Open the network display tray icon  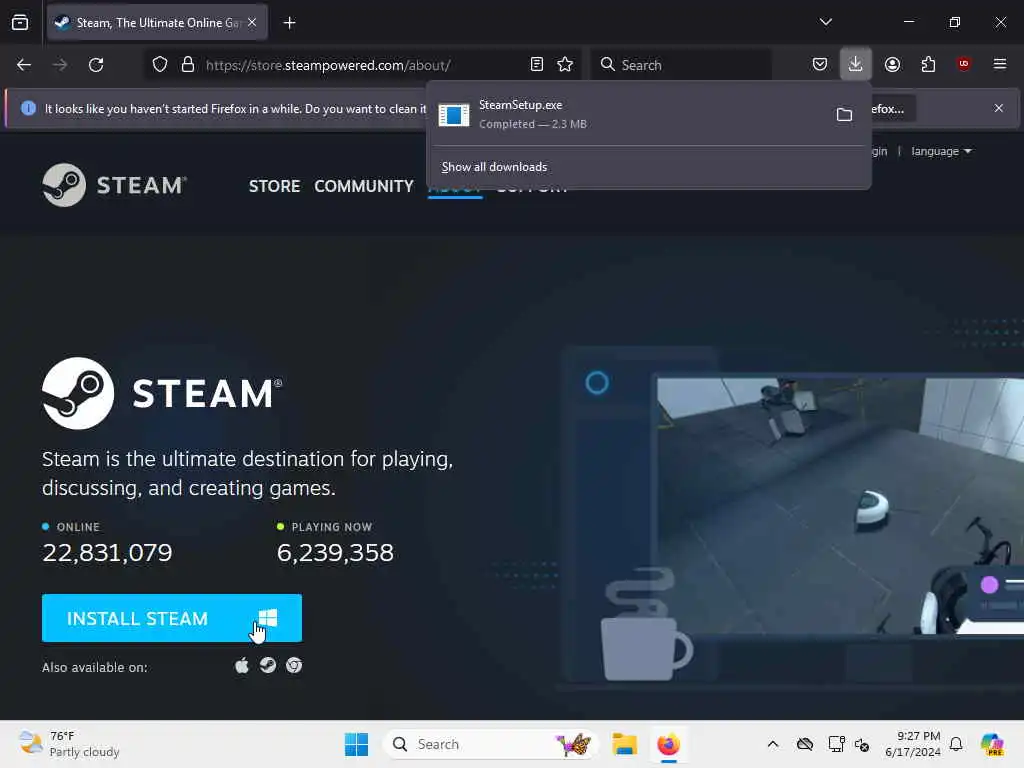click(x=836, y=744)
